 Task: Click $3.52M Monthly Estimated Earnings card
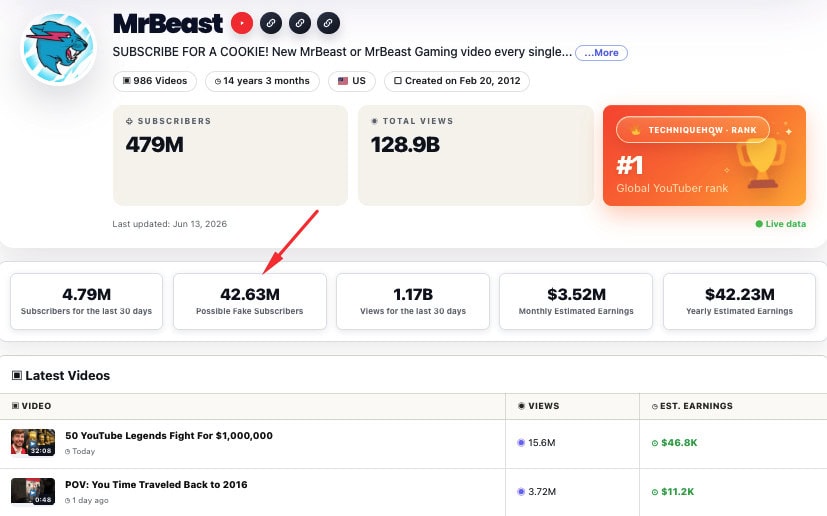click(576, 301)
